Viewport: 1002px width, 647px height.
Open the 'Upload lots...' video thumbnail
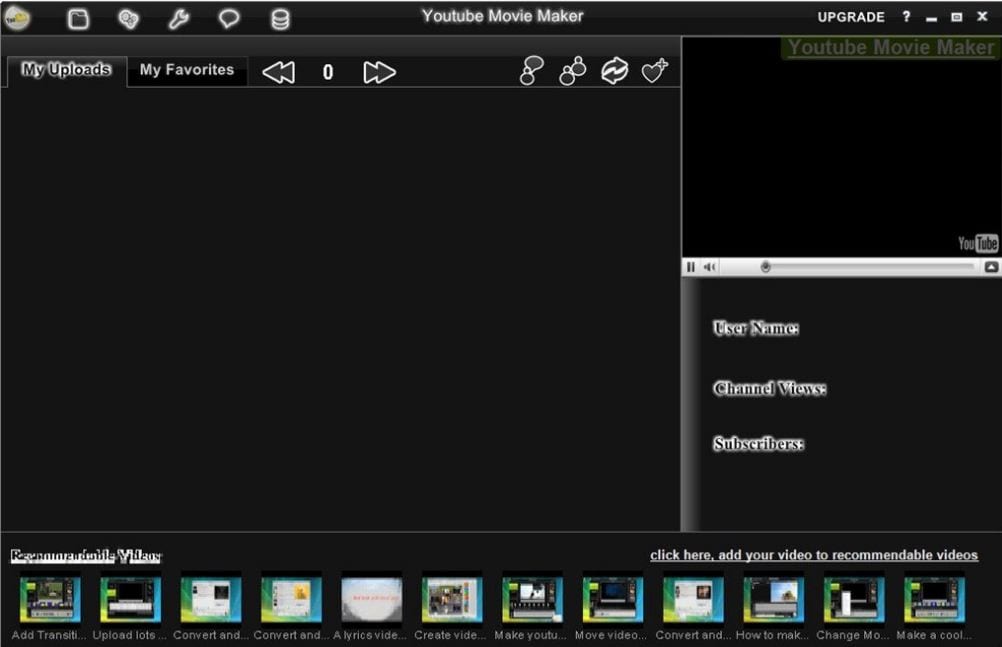click(130, 599)
